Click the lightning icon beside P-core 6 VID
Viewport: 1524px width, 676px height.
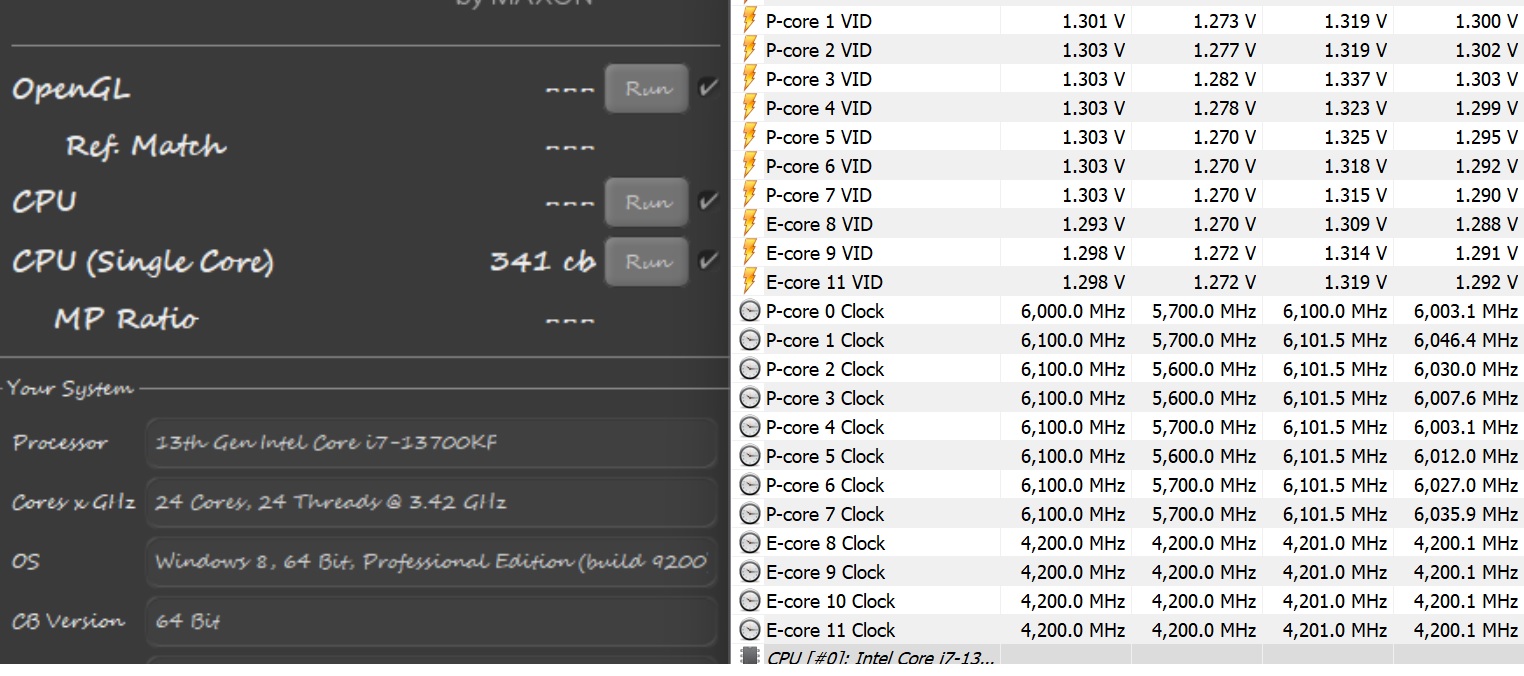click(x=749, y=166)
